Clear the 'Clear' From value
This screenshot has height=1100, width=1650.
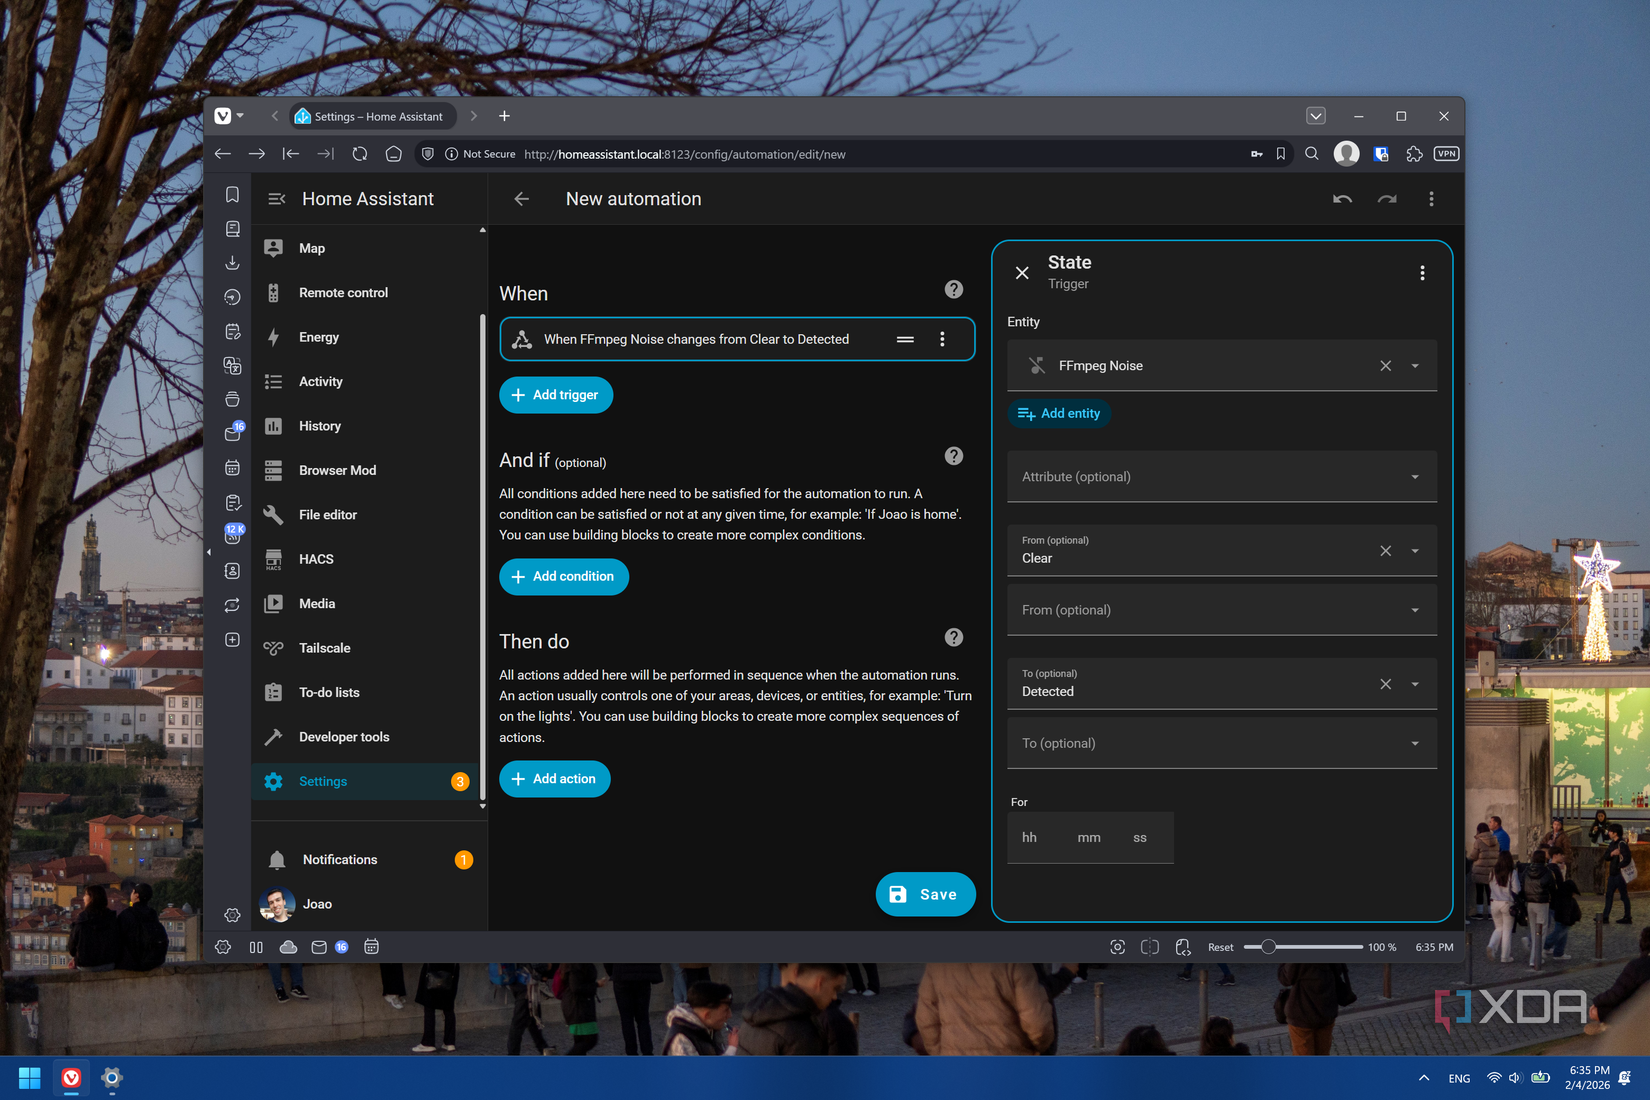coord(1385,551)
